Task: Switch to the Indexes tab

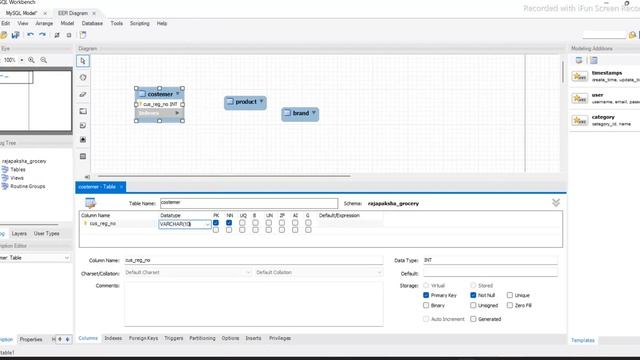Action: tap(113, 338)
